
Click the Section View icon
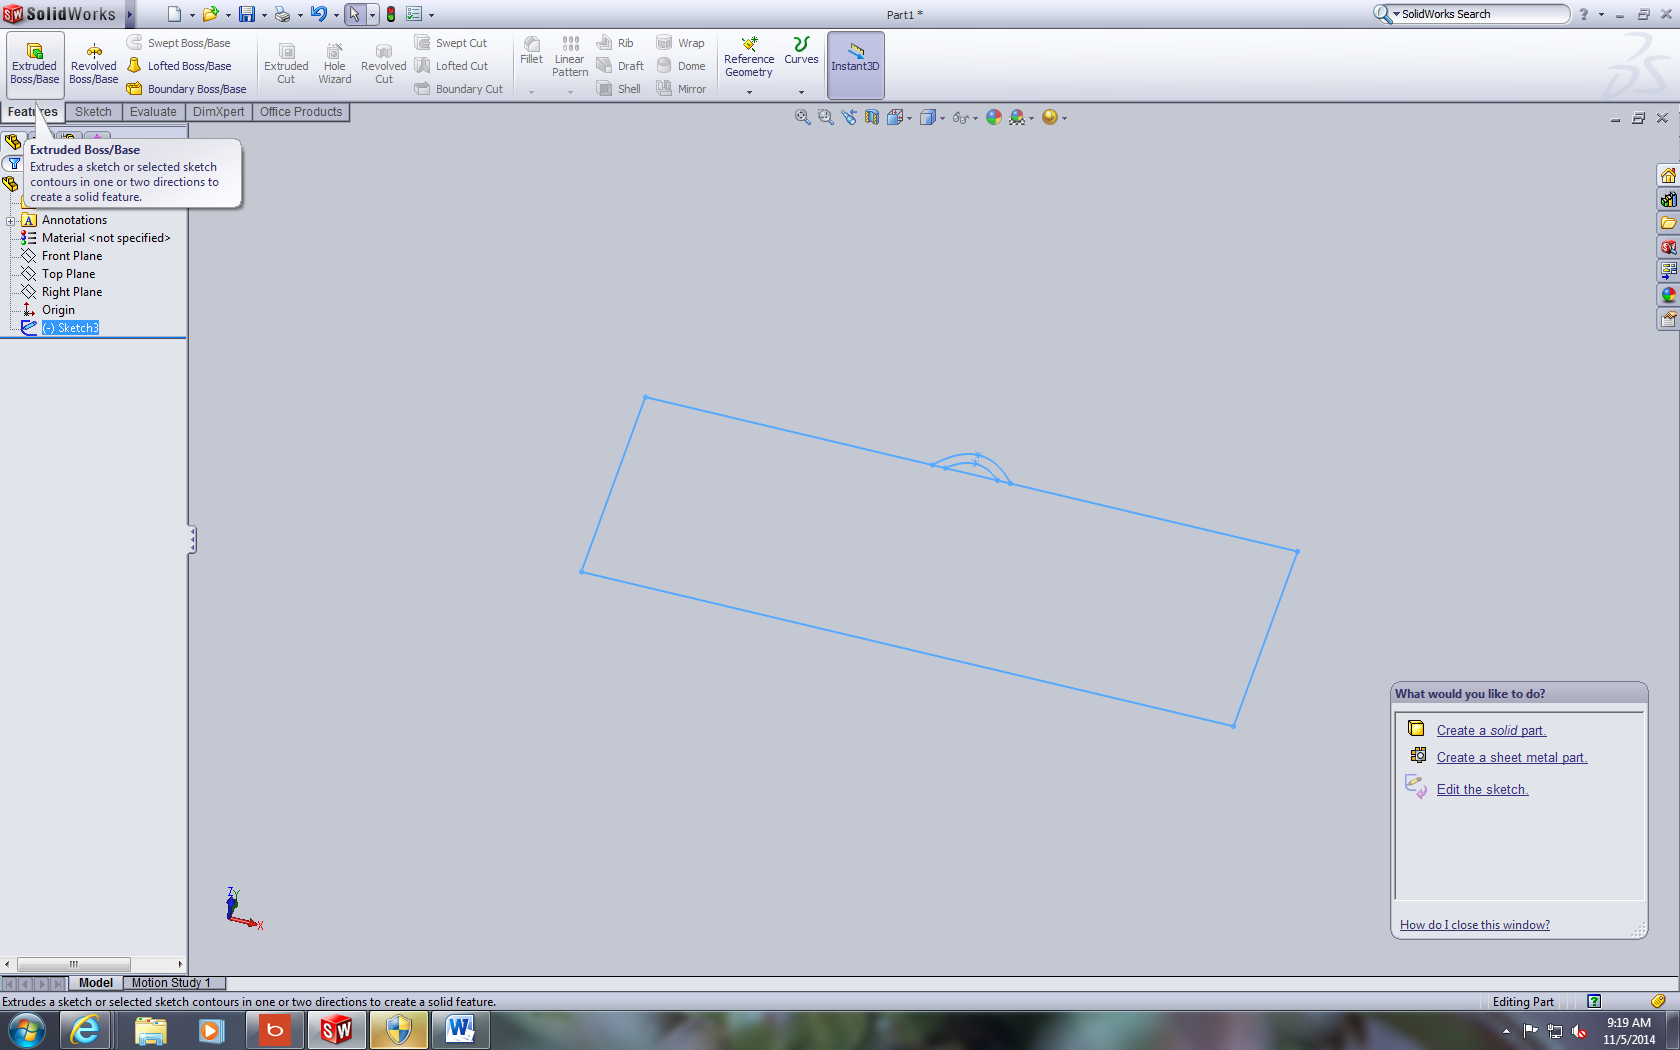click(872, 117)
